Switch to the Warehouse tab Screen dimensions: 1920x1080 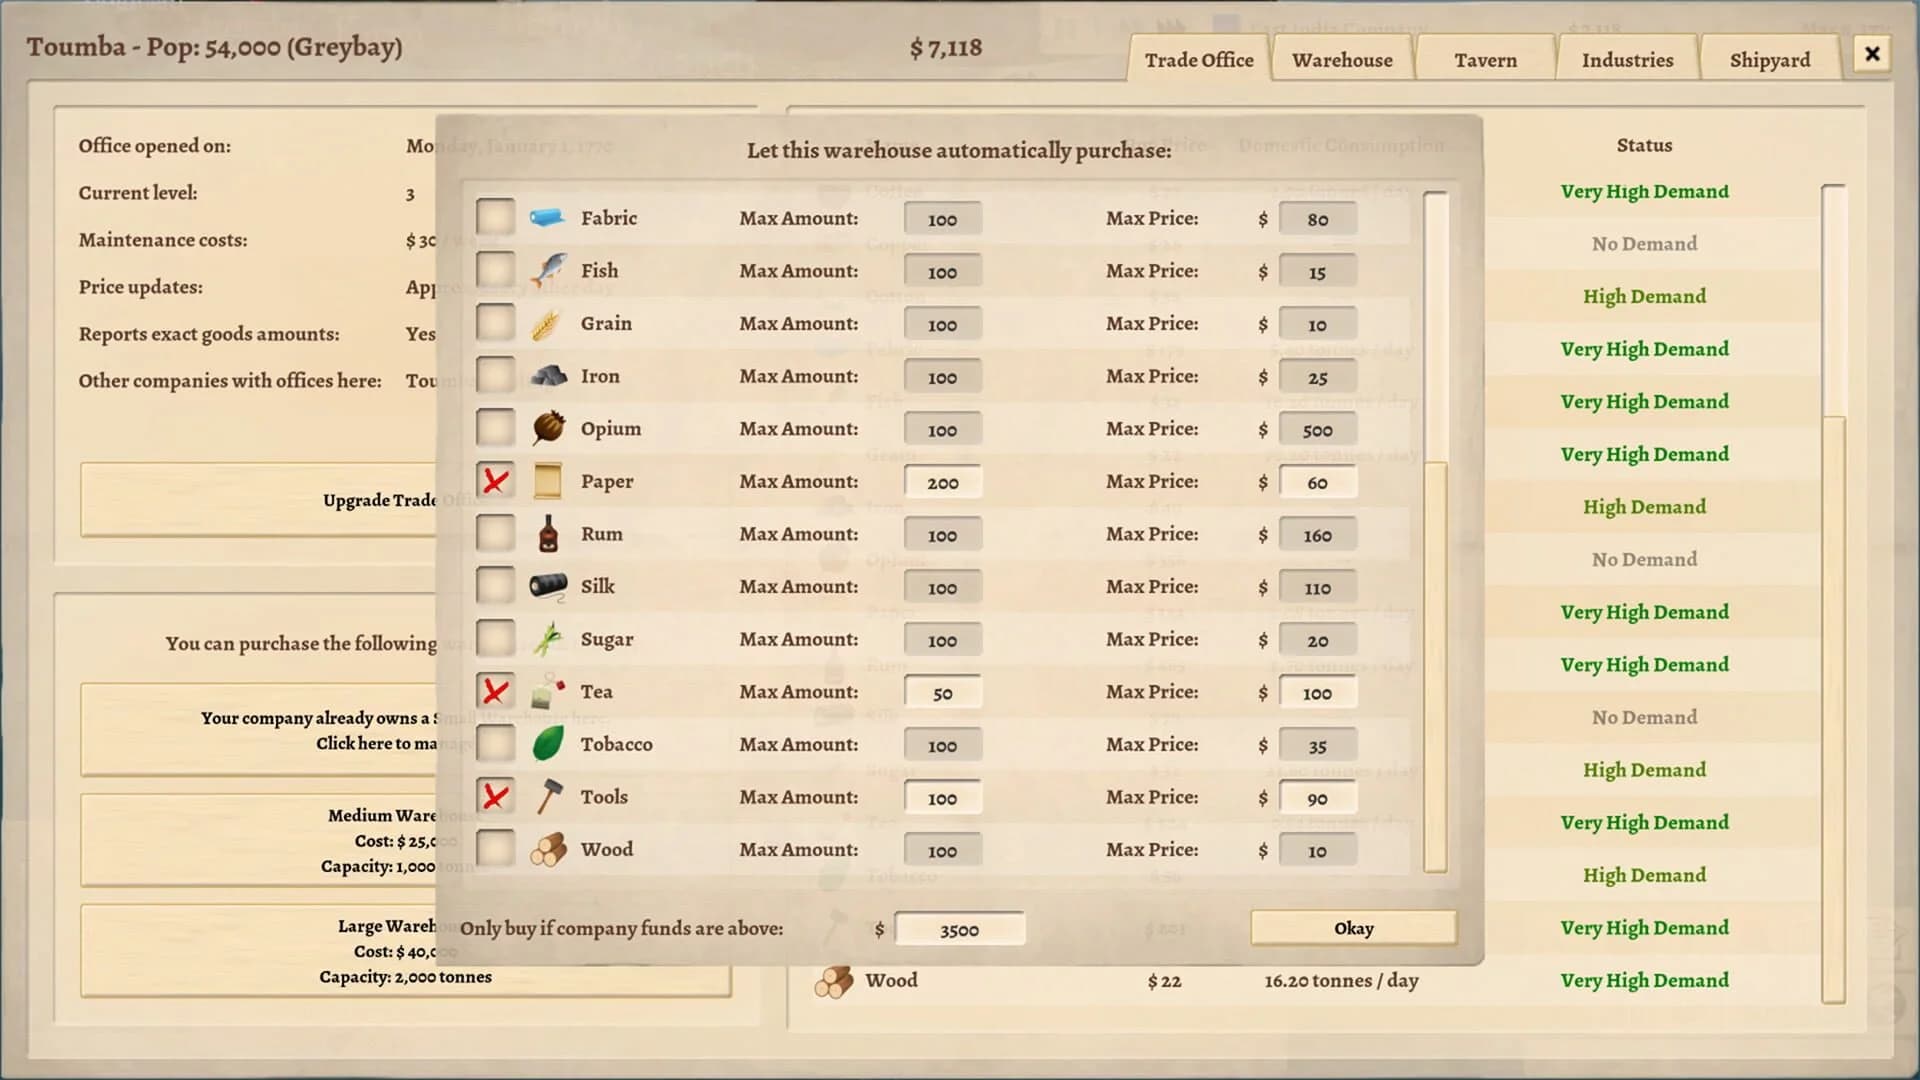(x=1342, y=59)
